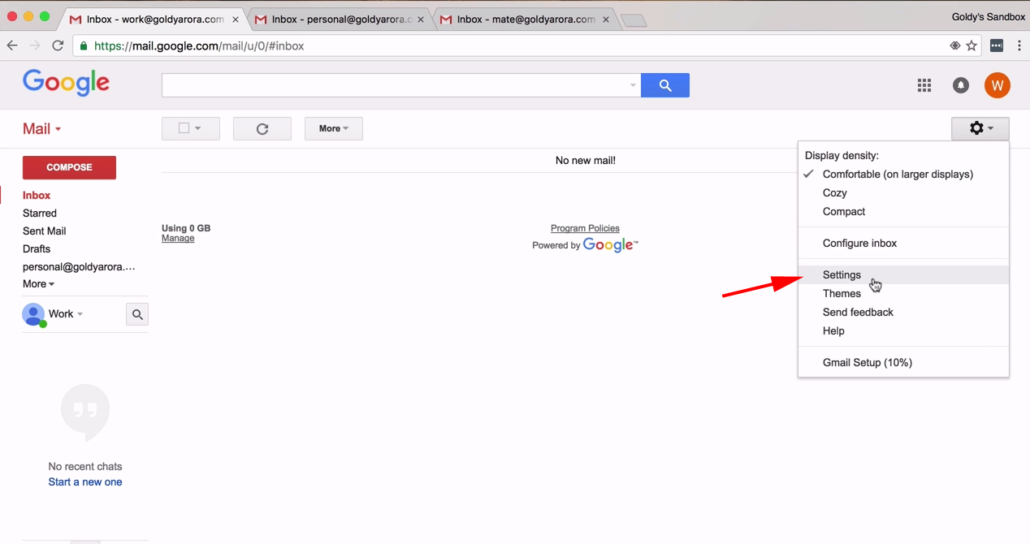Open Sent Mail folder
This screenshot has width=1030, height=544.
44,231
